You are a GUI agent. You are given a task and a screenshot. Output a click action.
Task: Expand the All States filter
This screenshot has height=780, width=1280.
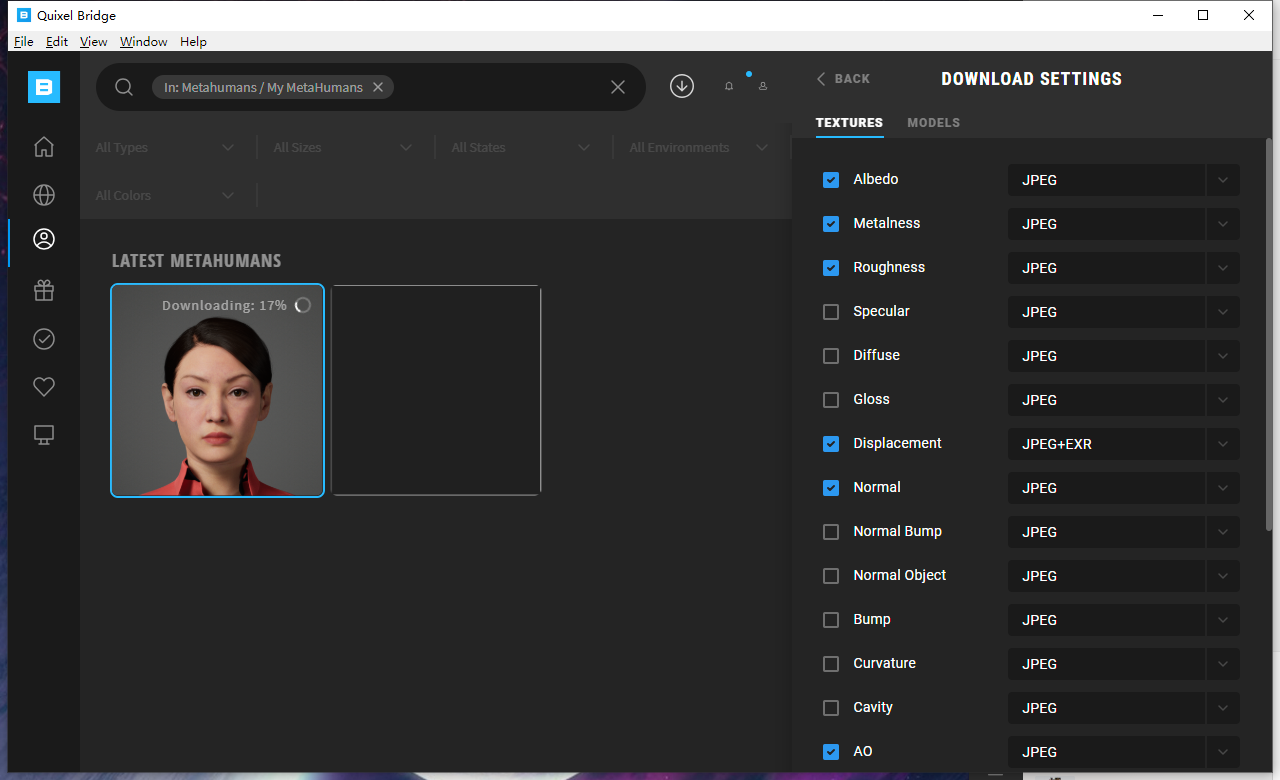(x=521, y=148)
